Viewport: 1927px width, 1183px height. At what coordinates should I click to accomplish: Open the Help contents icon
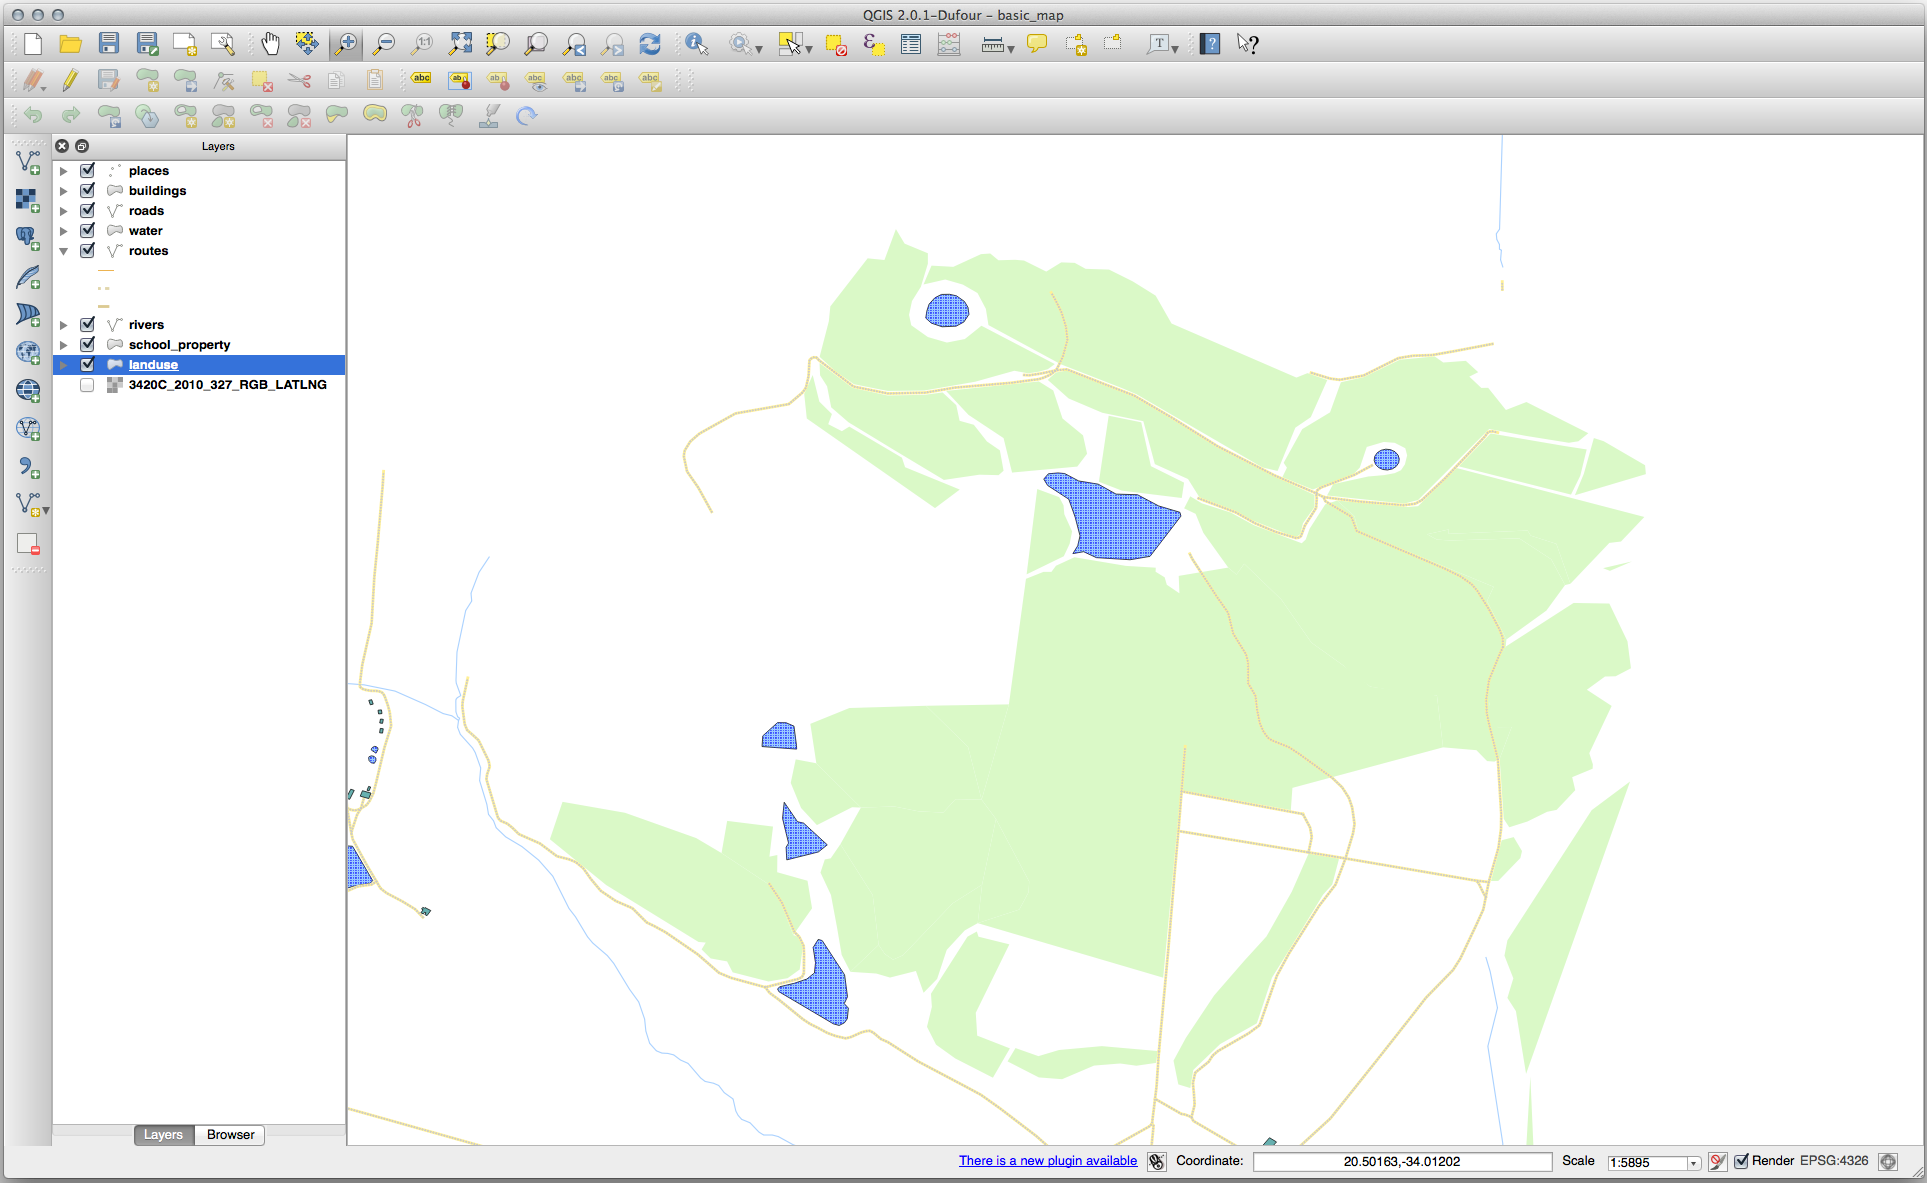[x=1210, y=43]
